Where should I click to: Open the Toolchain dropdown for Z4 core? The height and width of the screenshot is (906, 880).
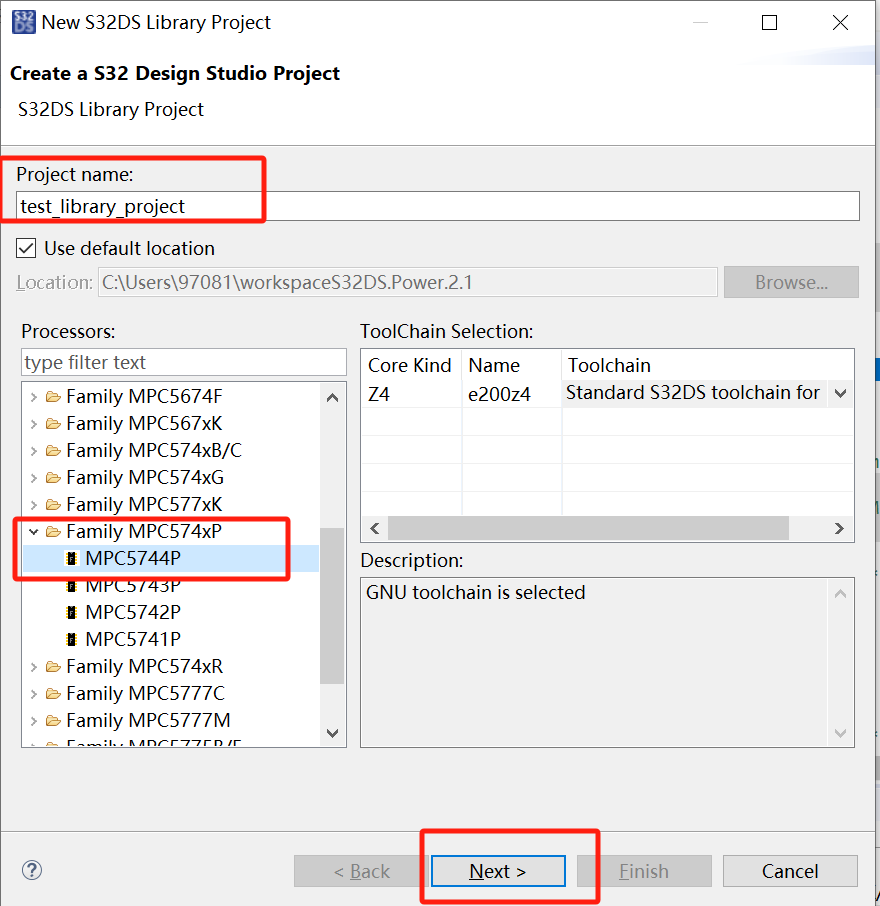(x=841, y=393)
